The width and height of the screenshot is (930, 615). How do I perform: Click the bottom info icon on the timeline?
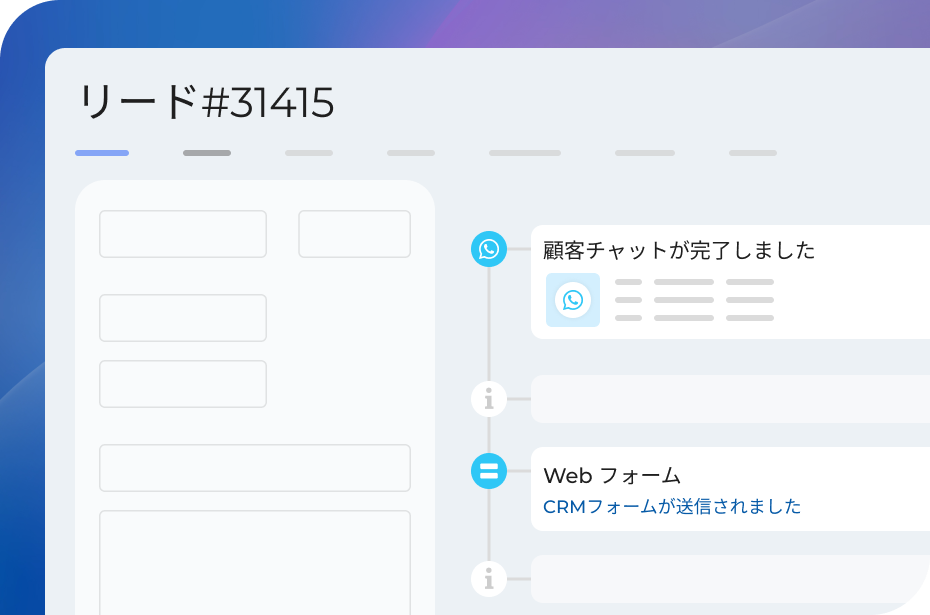[x=488, y=578]
